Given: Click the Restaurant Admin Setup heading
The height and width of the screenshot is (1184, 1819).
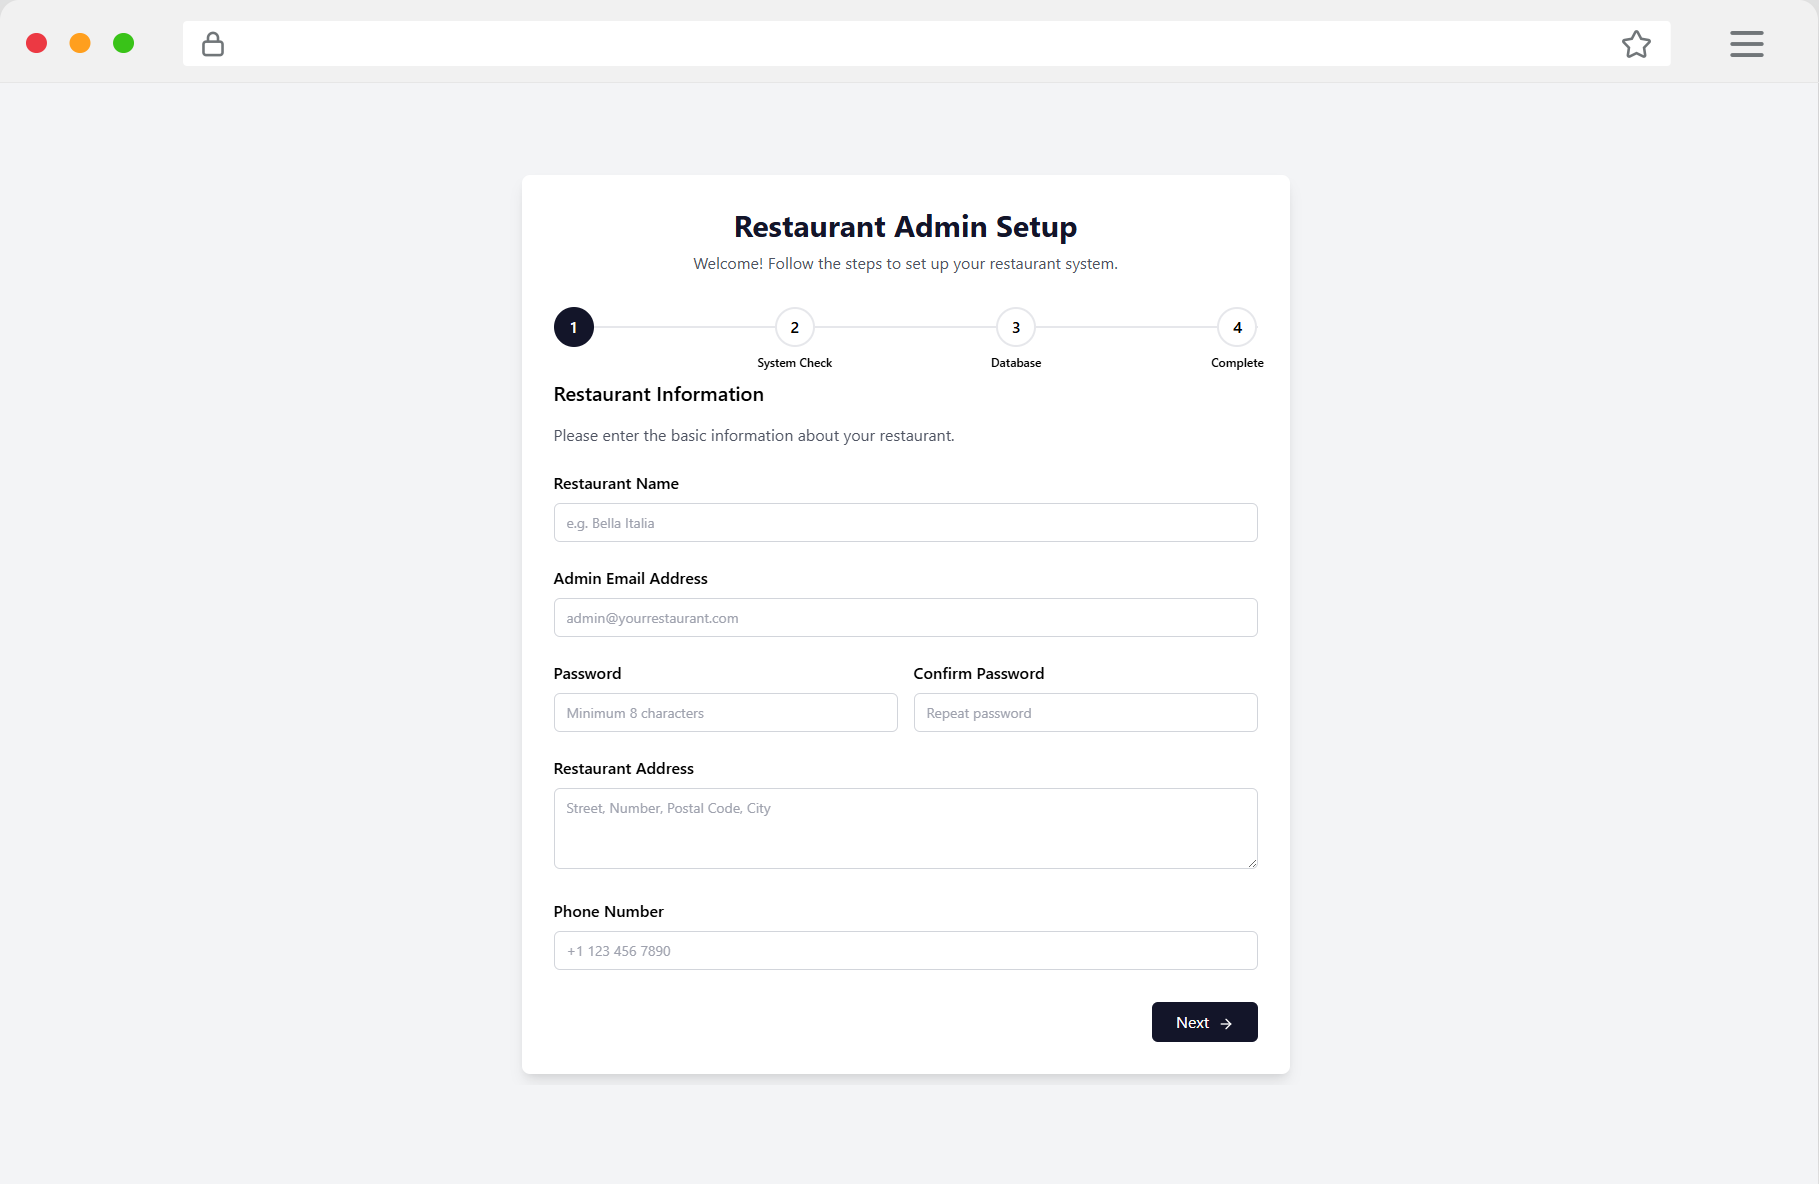Looking at the screenshot, I should click(x=905, y=227).
